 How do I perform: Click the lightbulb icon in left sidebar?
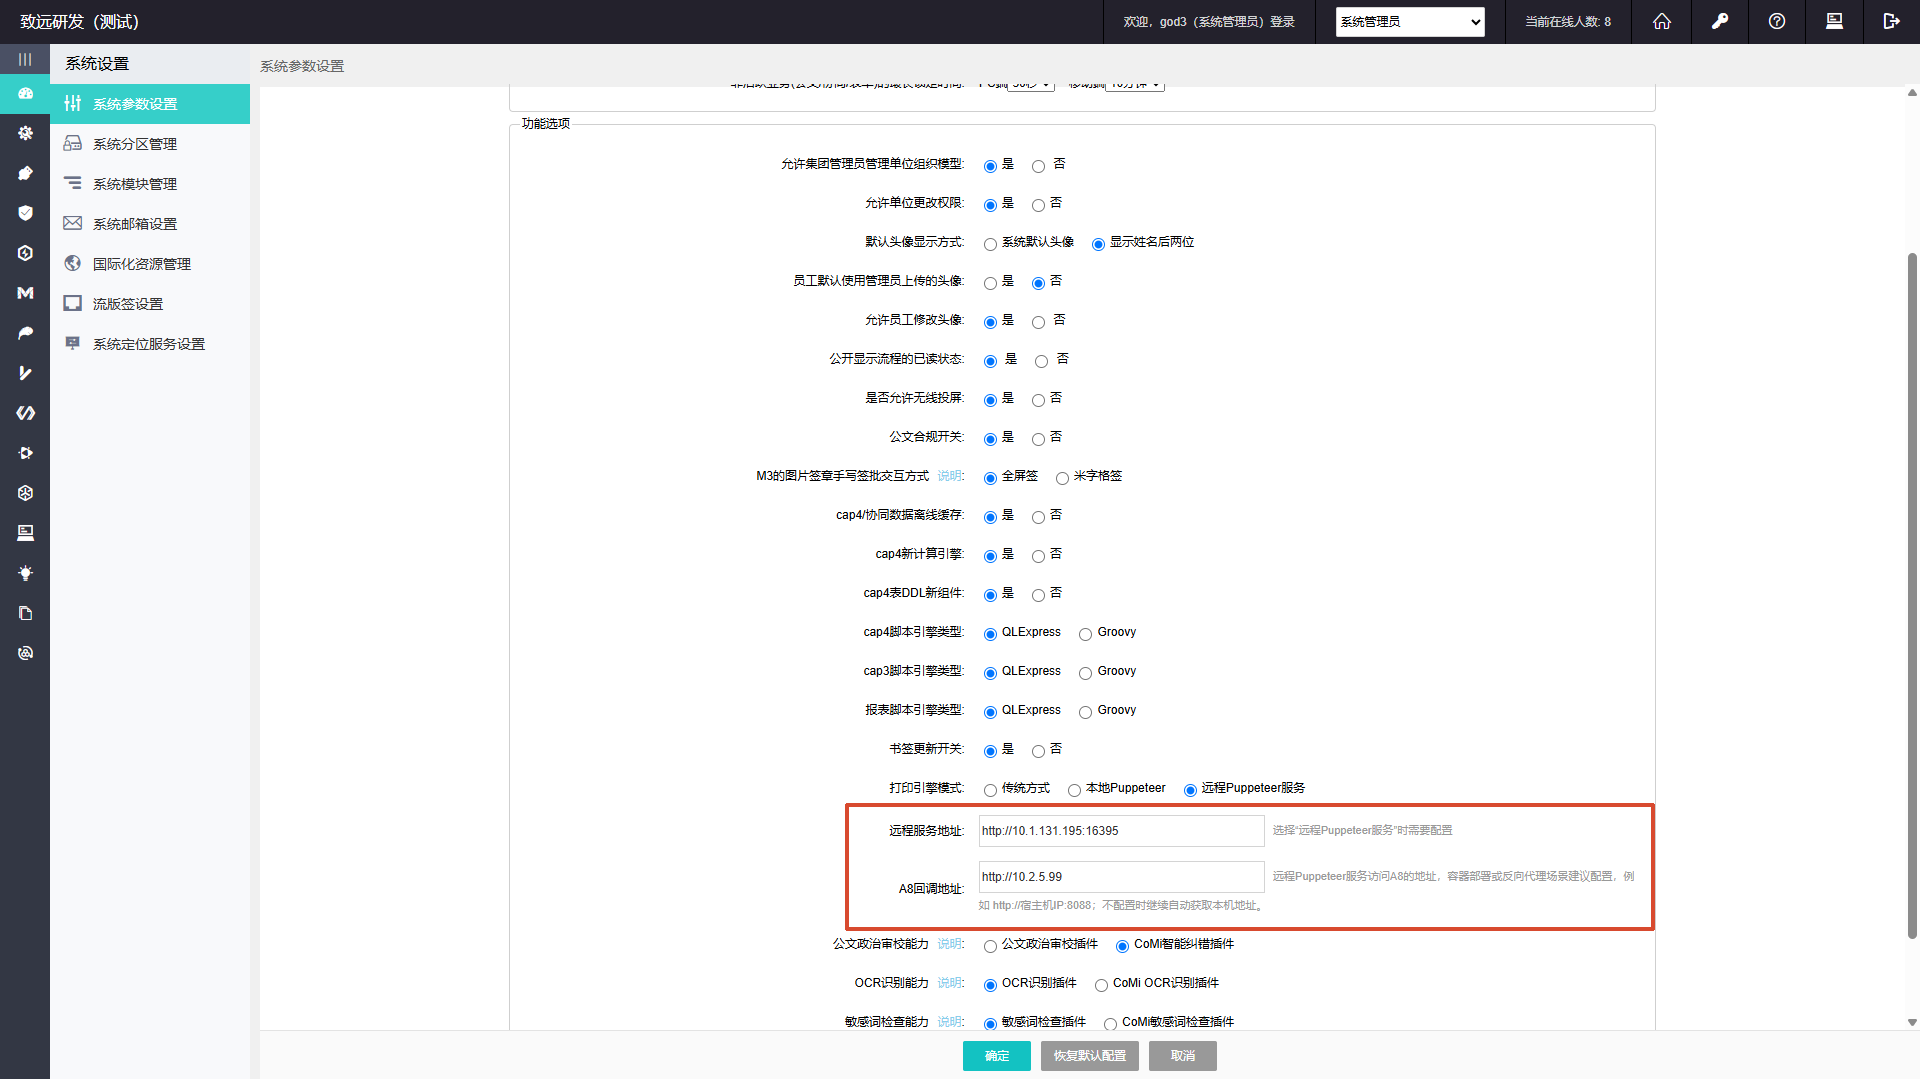click(x=25, y=573)
